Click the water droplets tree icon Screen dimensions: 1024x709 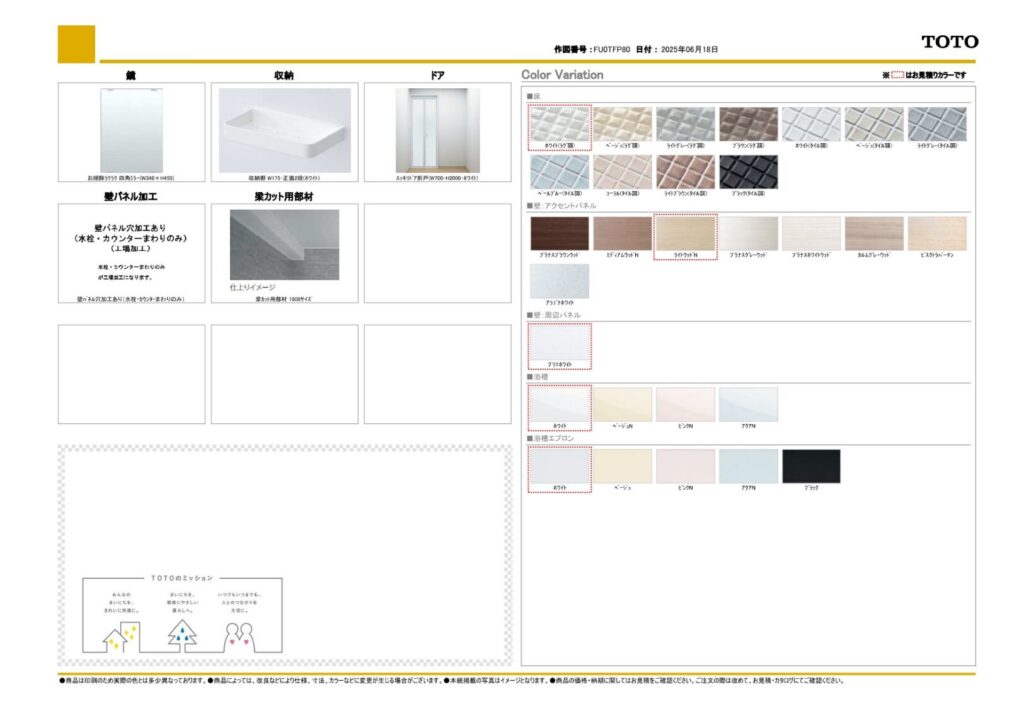181,633
